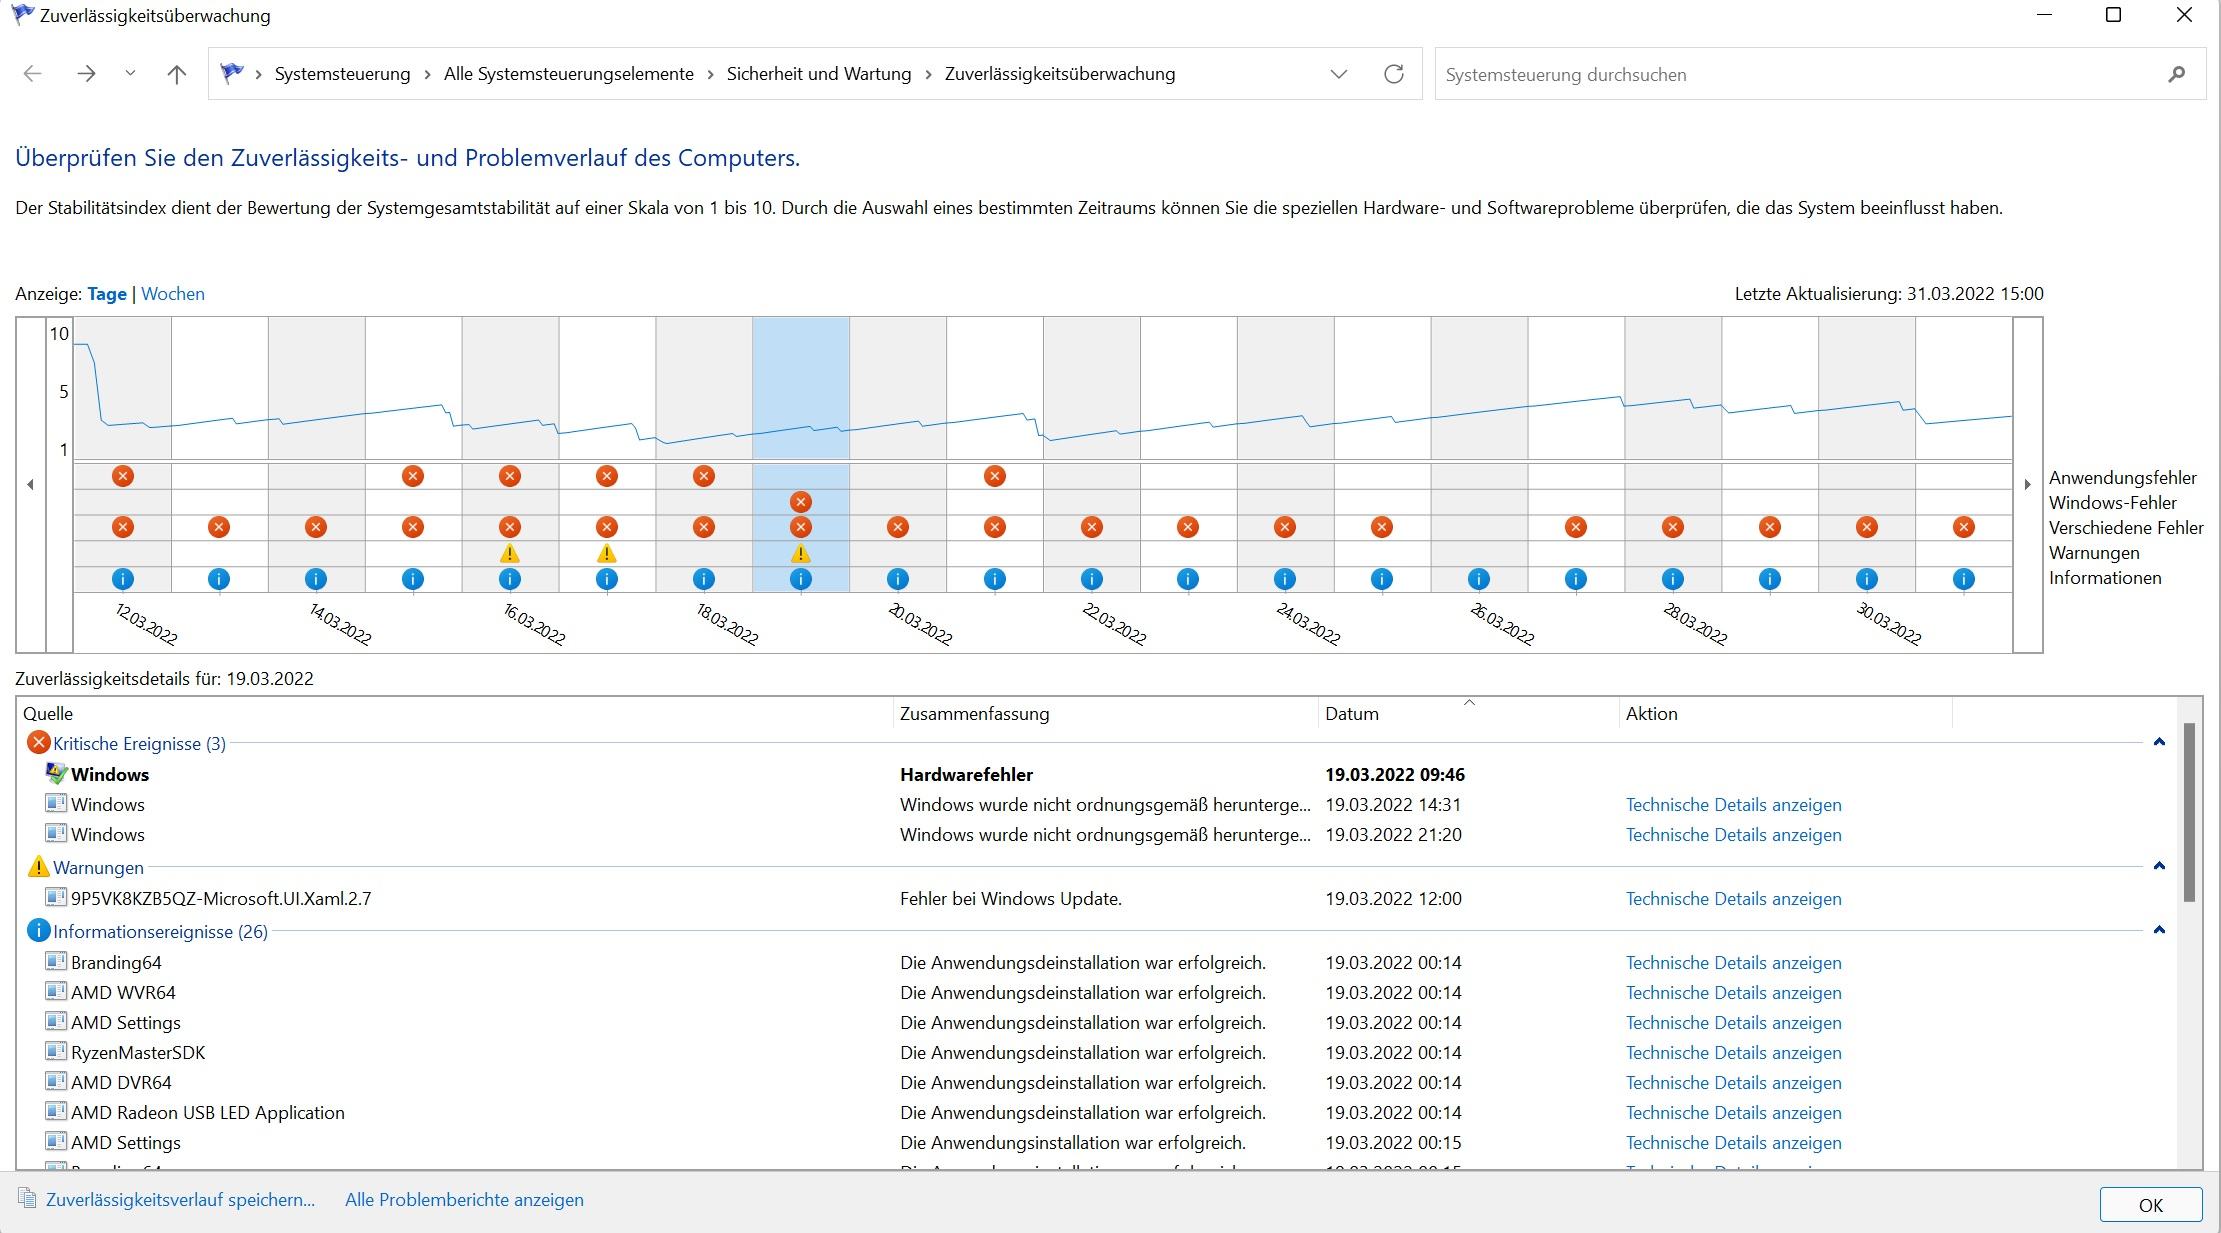Click the details list scrollbar thumb

[x=2189, y=812]
